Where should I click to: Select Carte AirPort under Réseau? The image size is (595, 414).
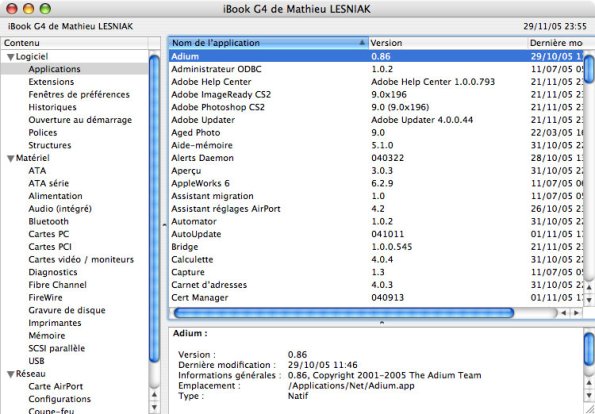click(55, 386)
